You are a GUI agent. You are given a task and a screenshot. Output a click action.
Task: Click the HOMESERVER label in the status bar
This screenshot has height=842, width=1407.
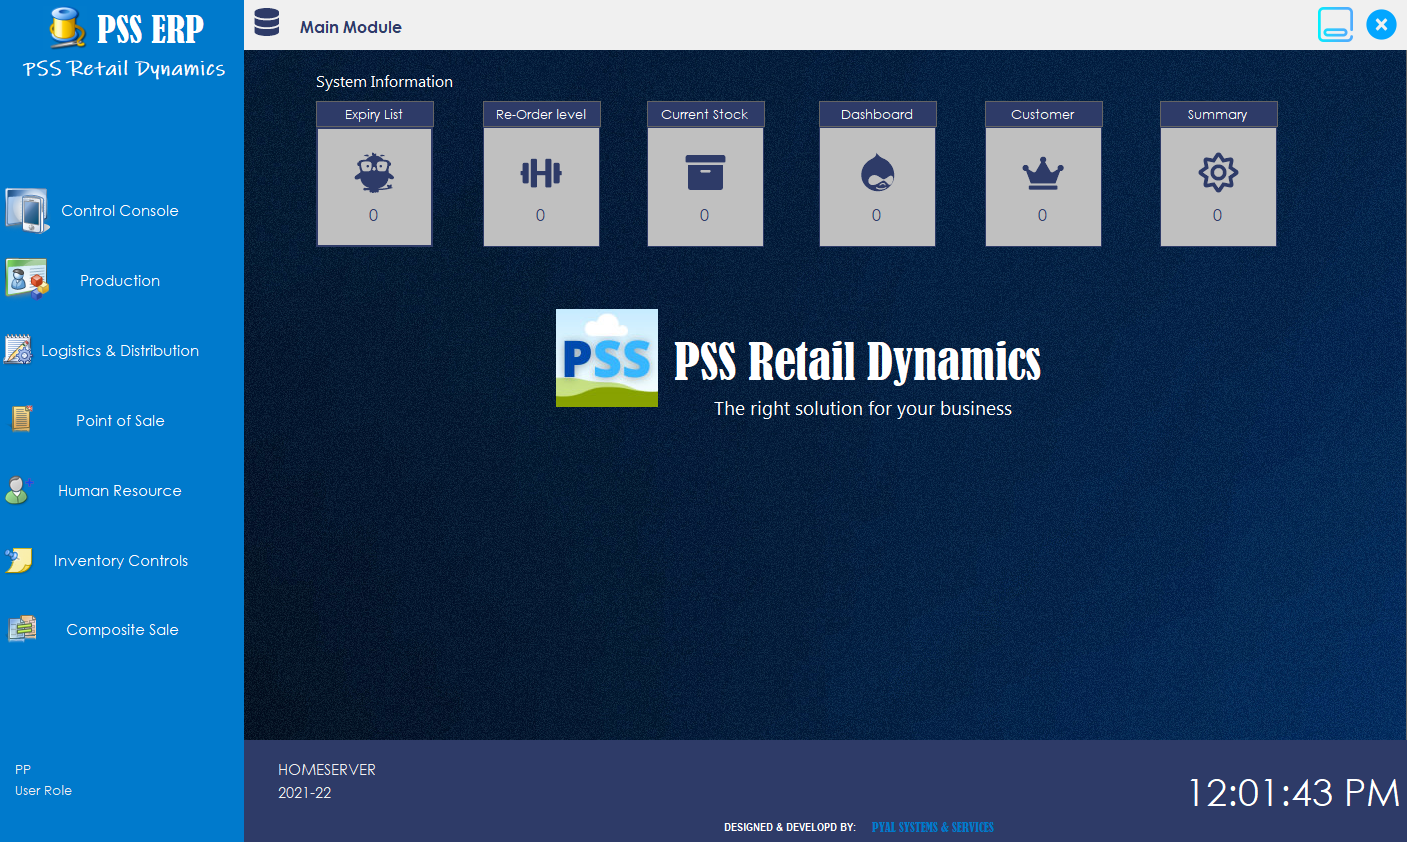326,769
